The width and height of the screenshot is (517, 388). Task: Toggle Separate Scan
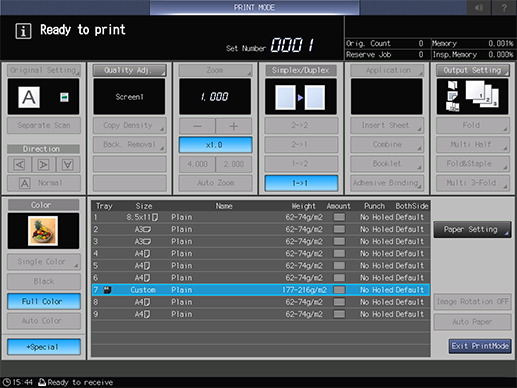point(44,125)
